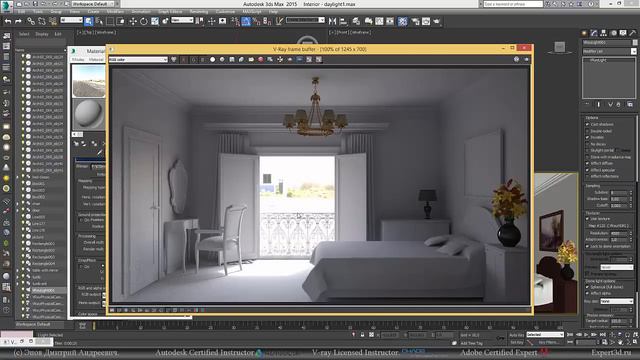Click Auto Key button
The image size is (640, 360).
coord(516,335)
